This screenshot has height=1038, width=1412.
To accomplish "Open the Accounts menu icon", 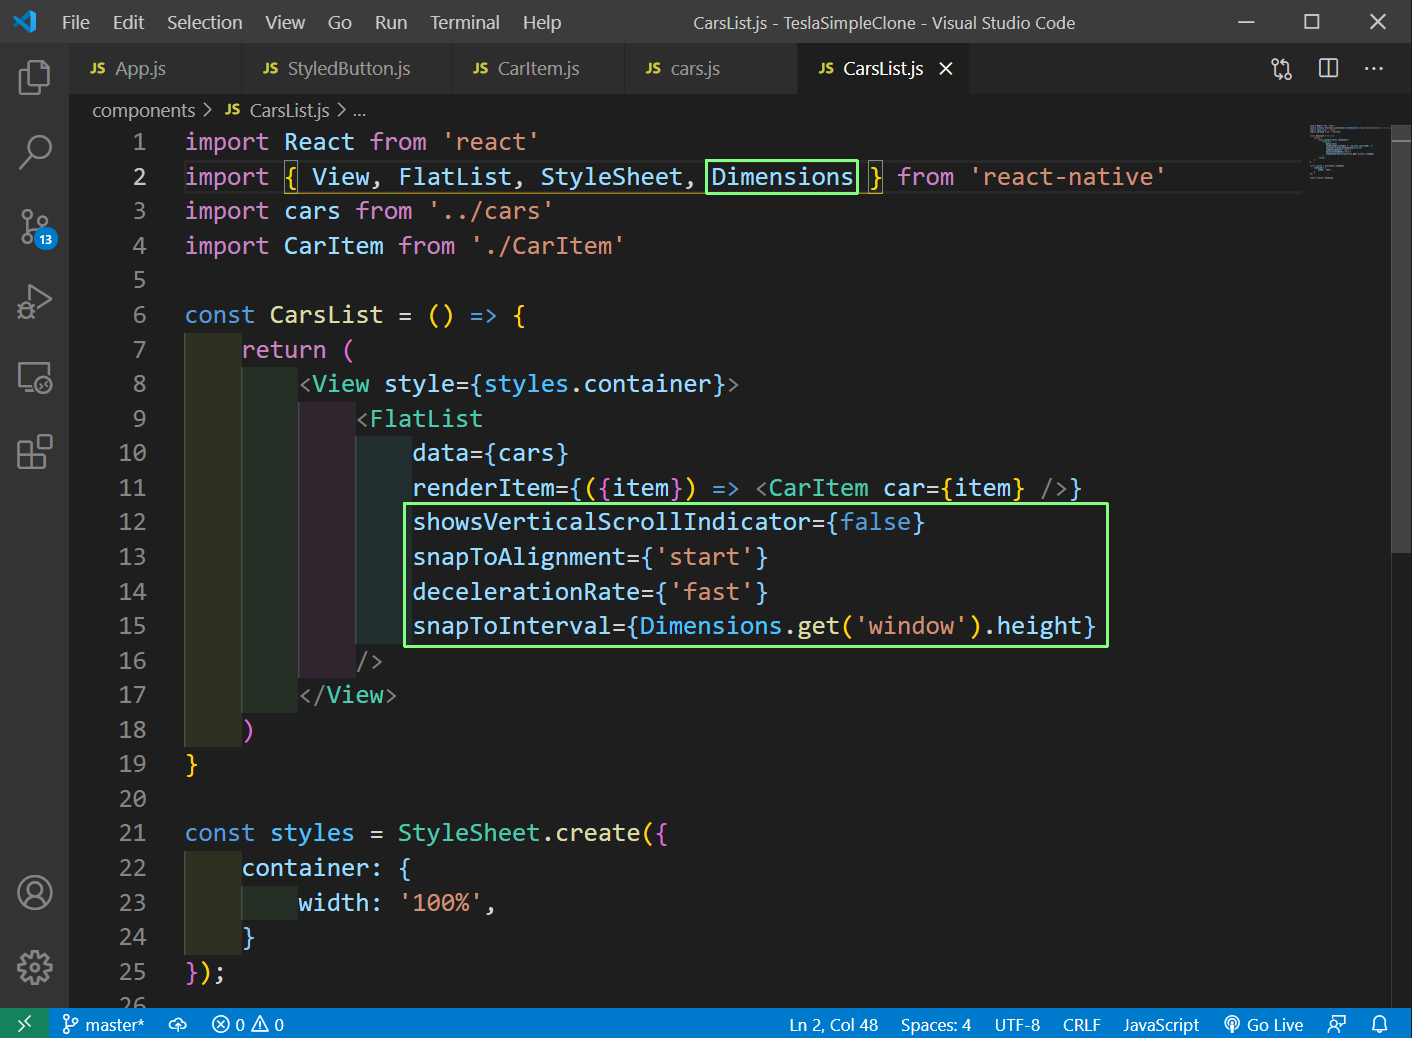I will (34, 892).
